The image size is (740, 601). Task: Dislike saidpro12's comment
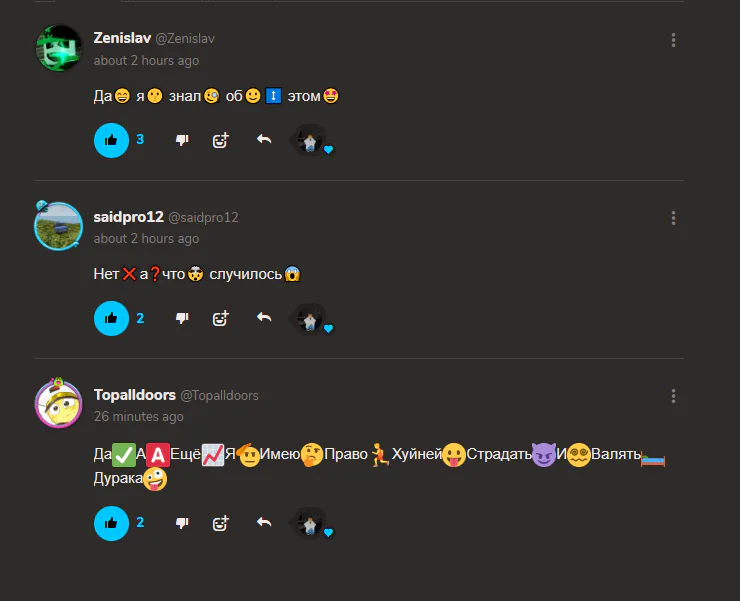coord(182,318)
